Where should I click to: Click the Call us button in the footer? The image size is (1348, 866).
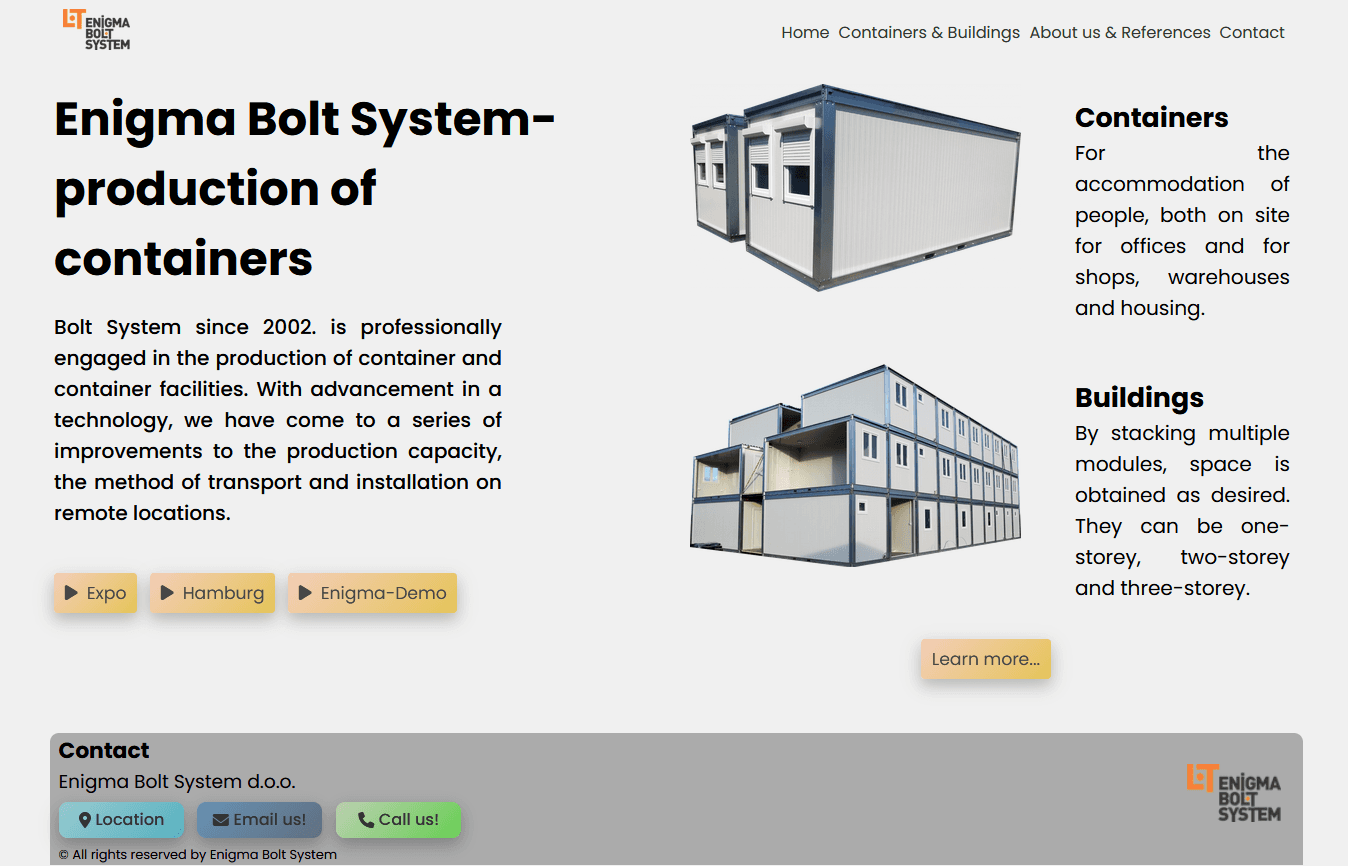(x=398, y=820)
